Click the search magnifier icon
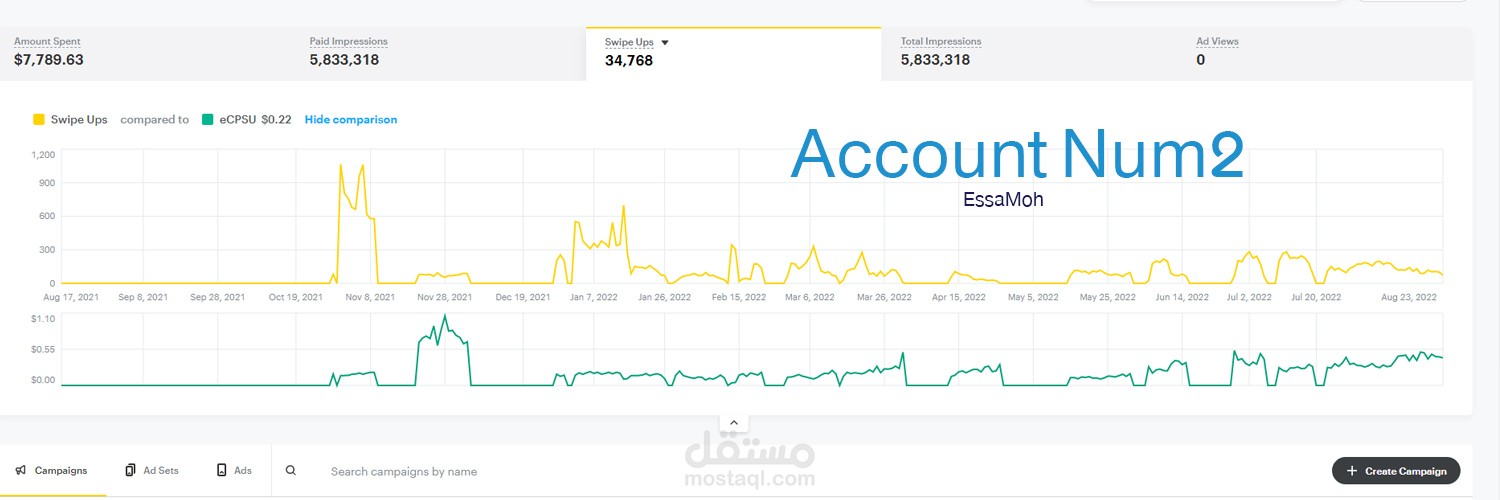 (291, 470)
